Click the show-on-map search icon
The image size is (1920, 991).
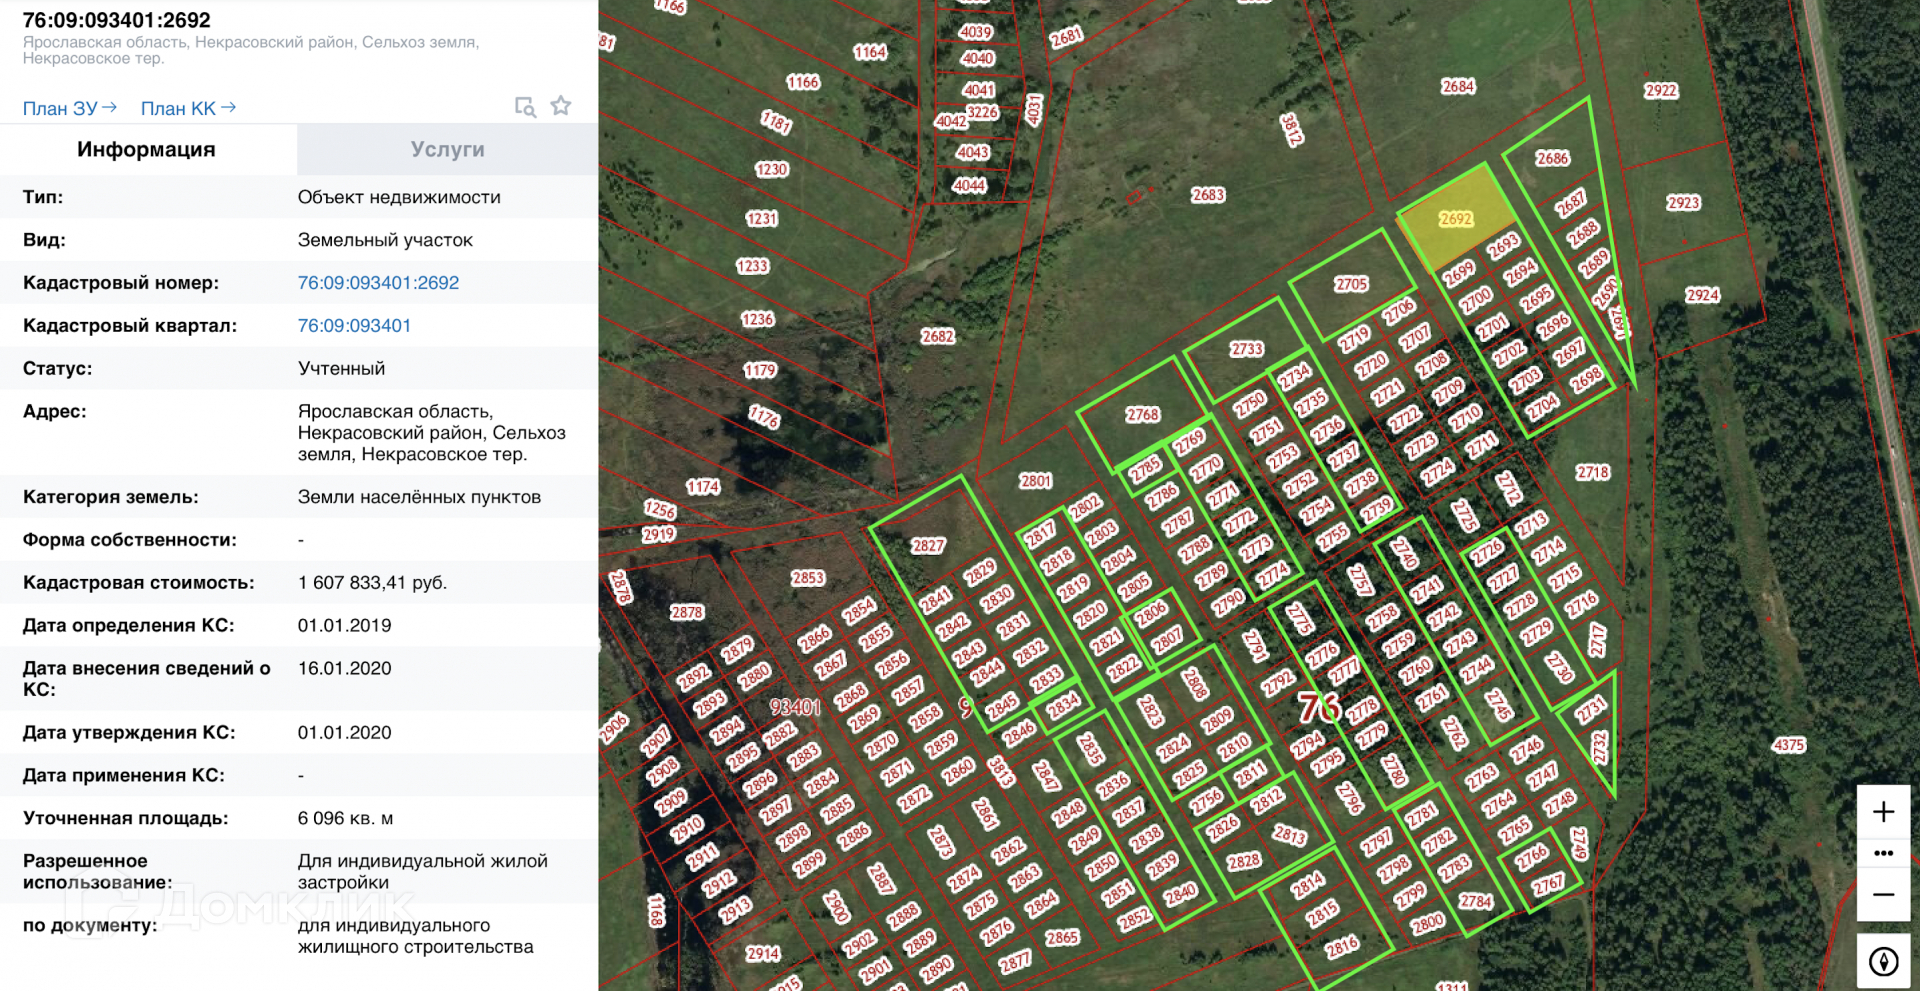pos(525,107)
